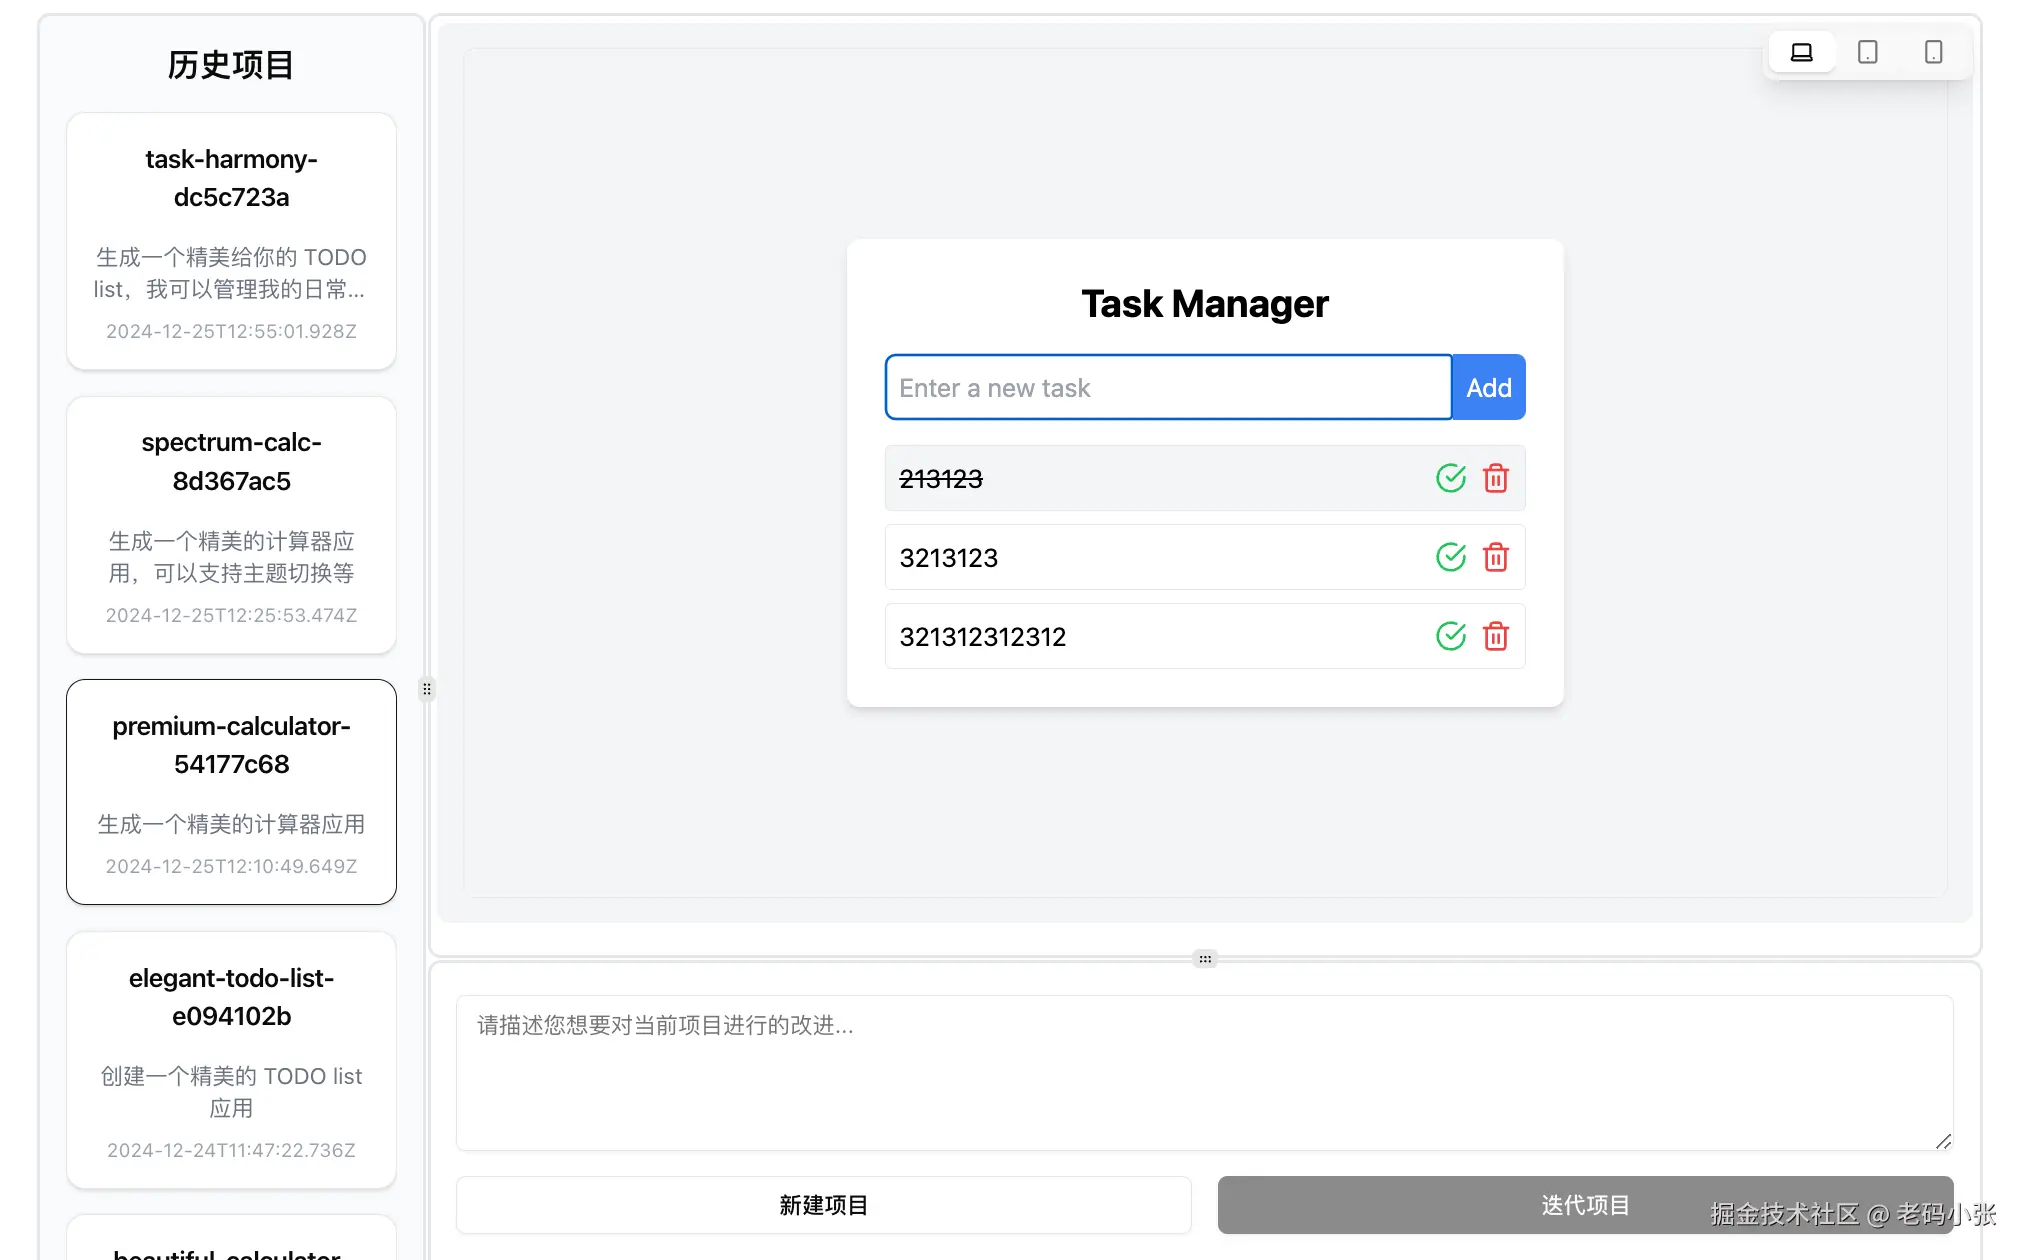Image resolution: width=2028 pixels, height=1260 pixels.
Task: Mark task 3213123 as complete
Action: tap(1450, 558)
